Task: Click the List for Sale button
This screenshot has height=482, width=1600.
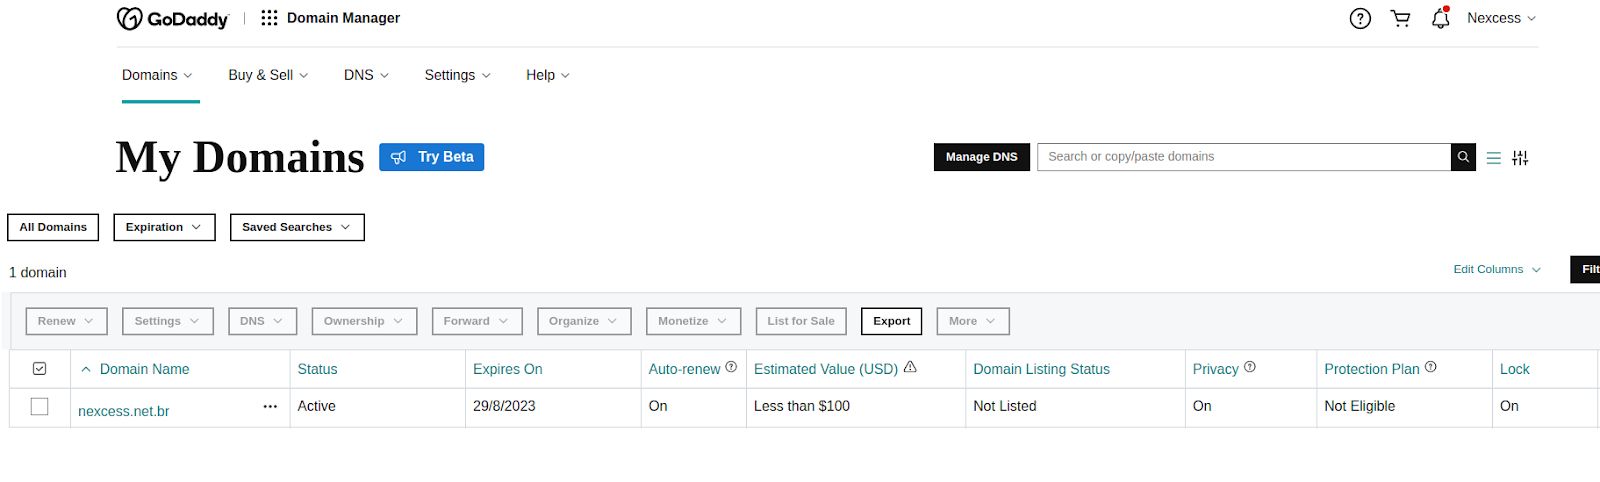Action: (801, 321)
